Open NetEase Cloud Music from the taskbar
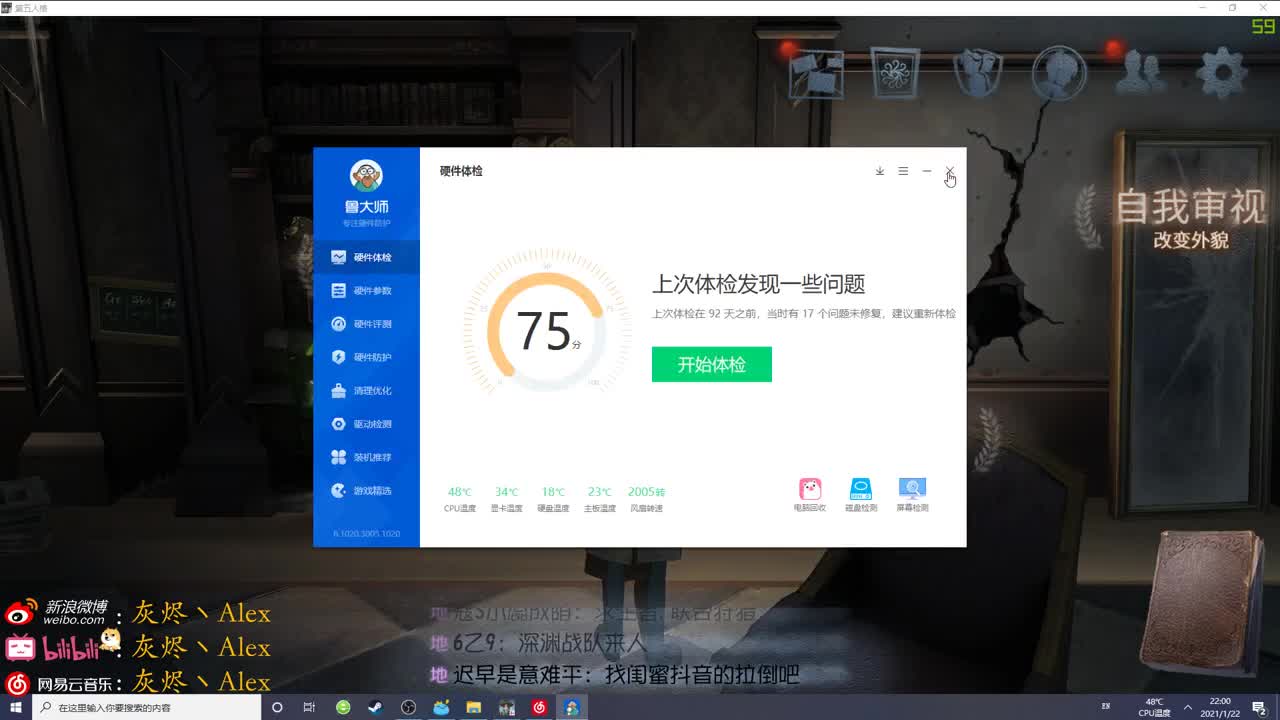The height and width of the screenshot is (720, 1280). pyautogui.click(x=539, y=707)
